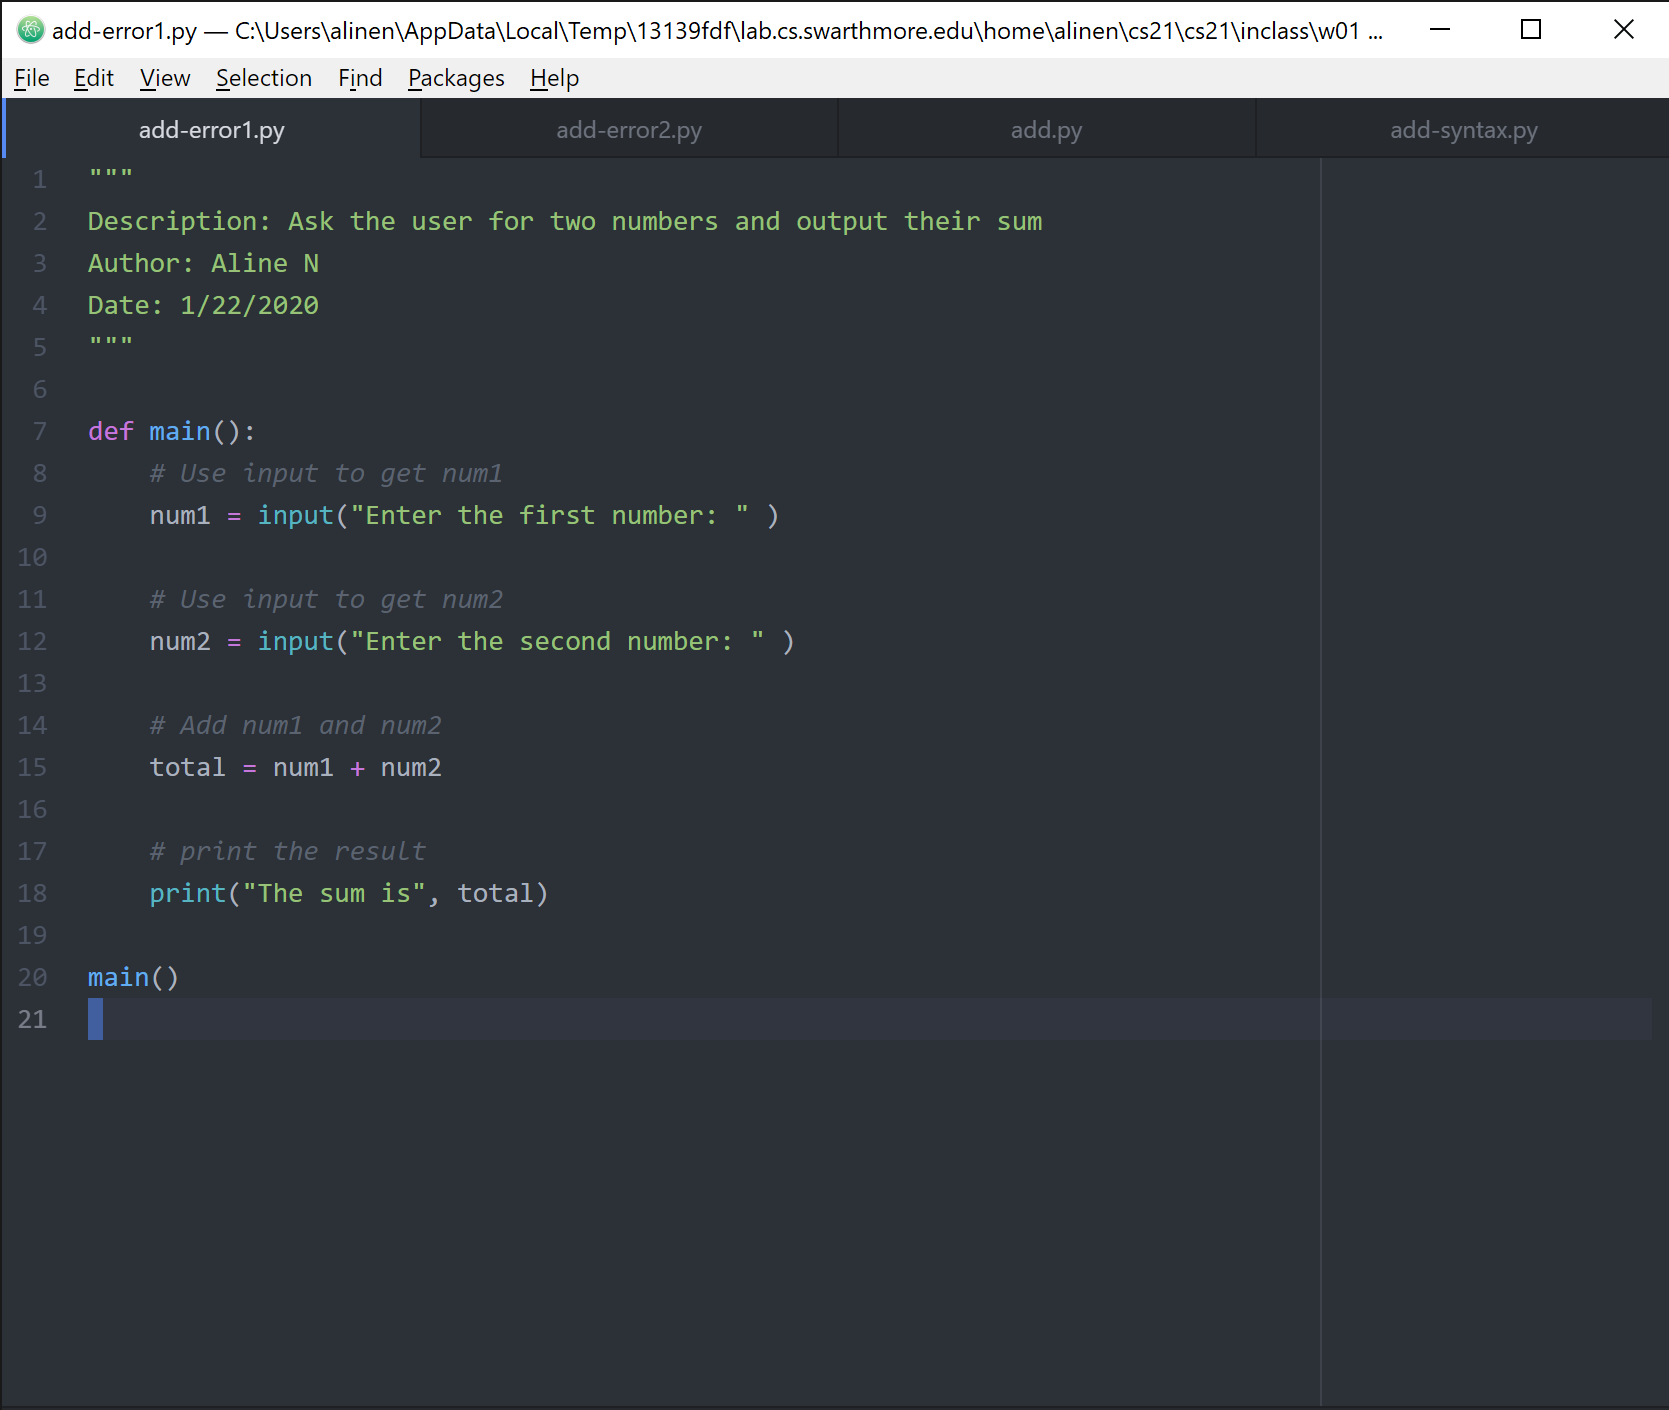This screenshot has width=1669, height=1410.
Task: Minimize the Atom window
Action: 1440,30
